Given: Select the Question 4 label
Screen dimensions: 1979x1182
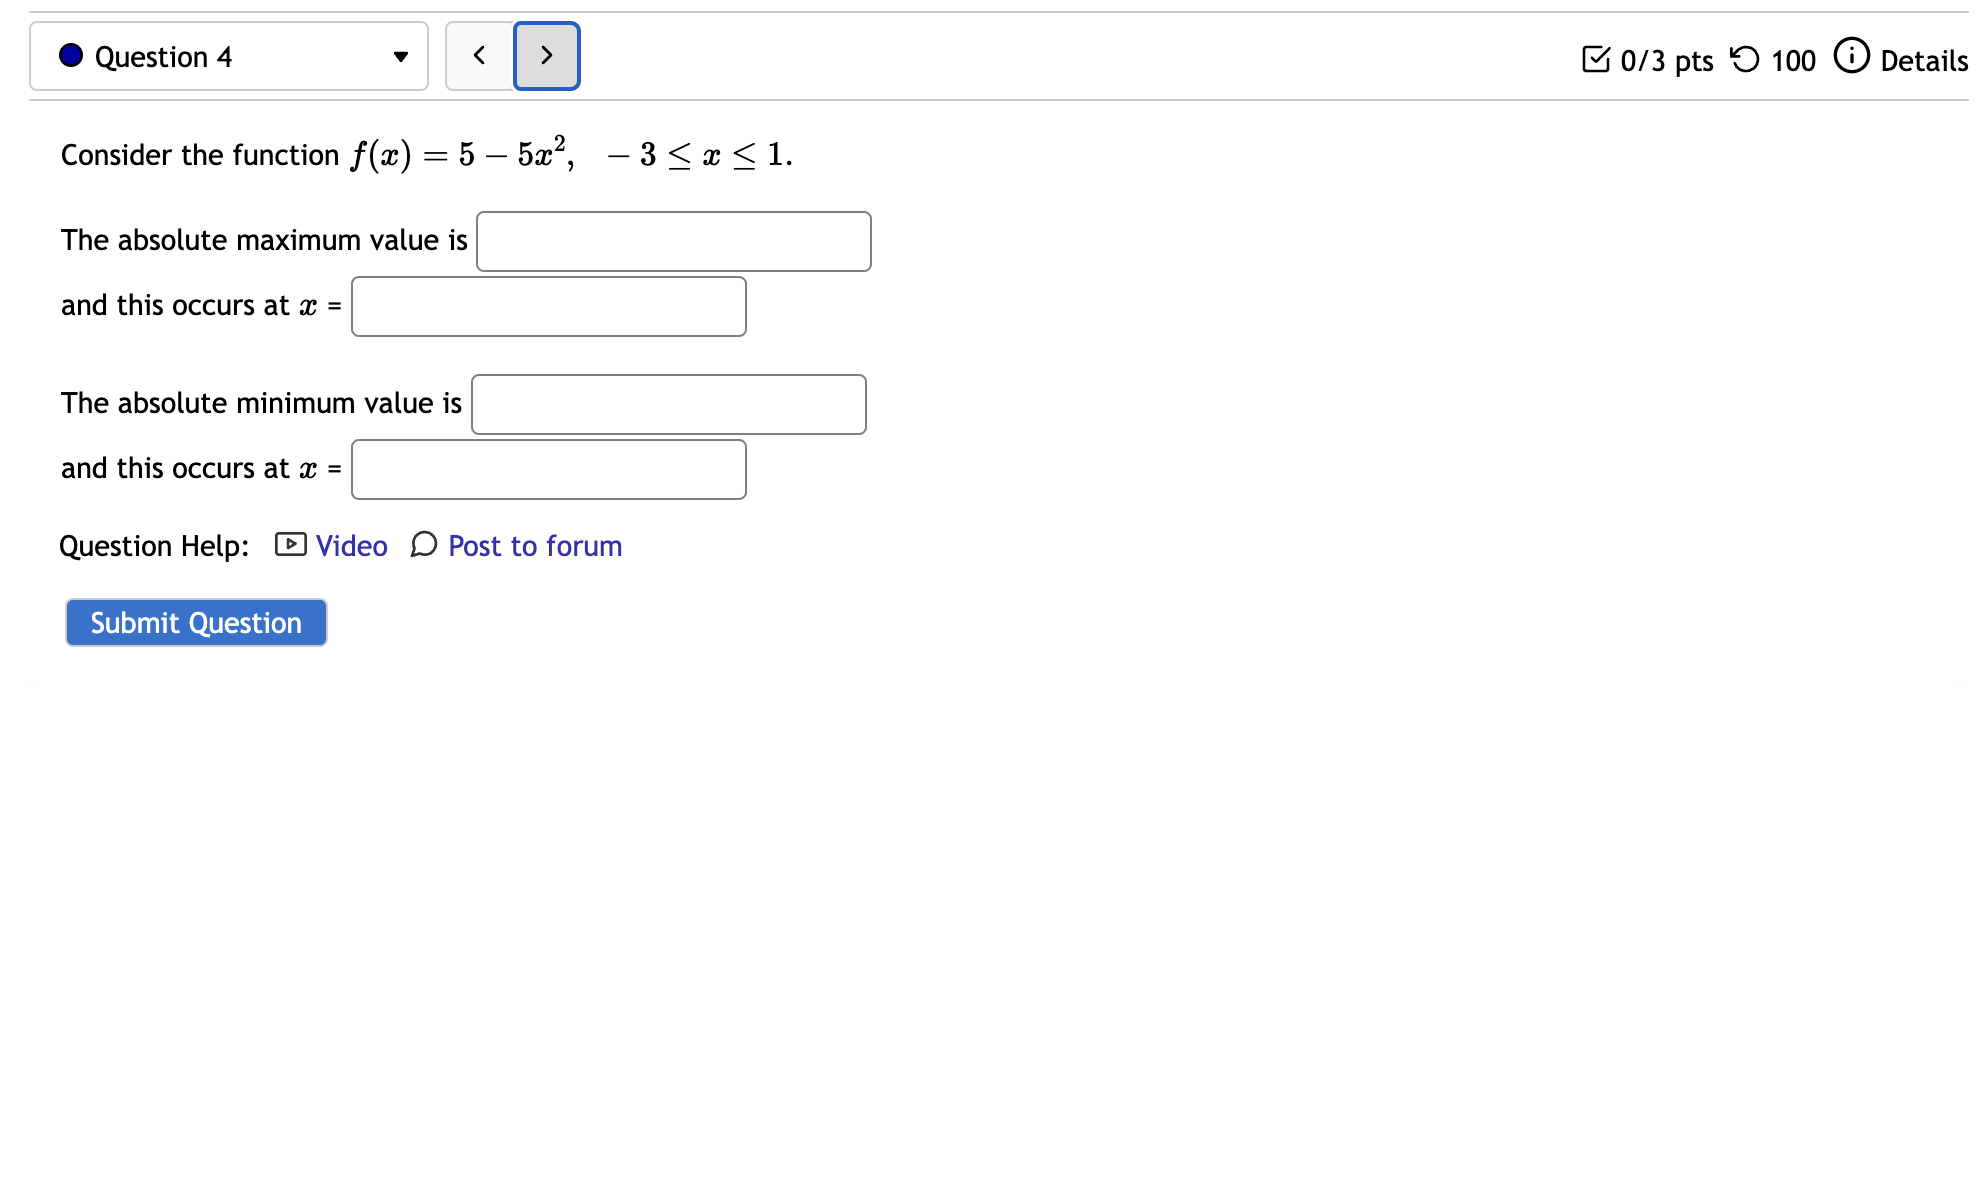Looking at the screenshot, I should point(163,57).
